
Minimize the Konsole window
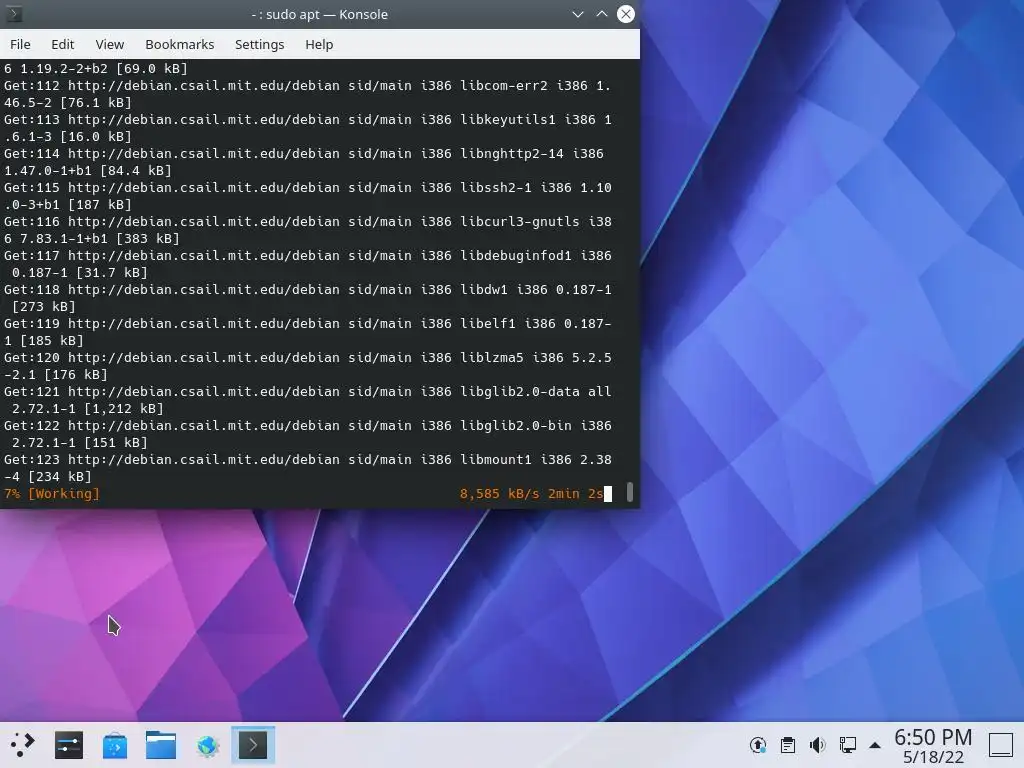coord(577,14)
